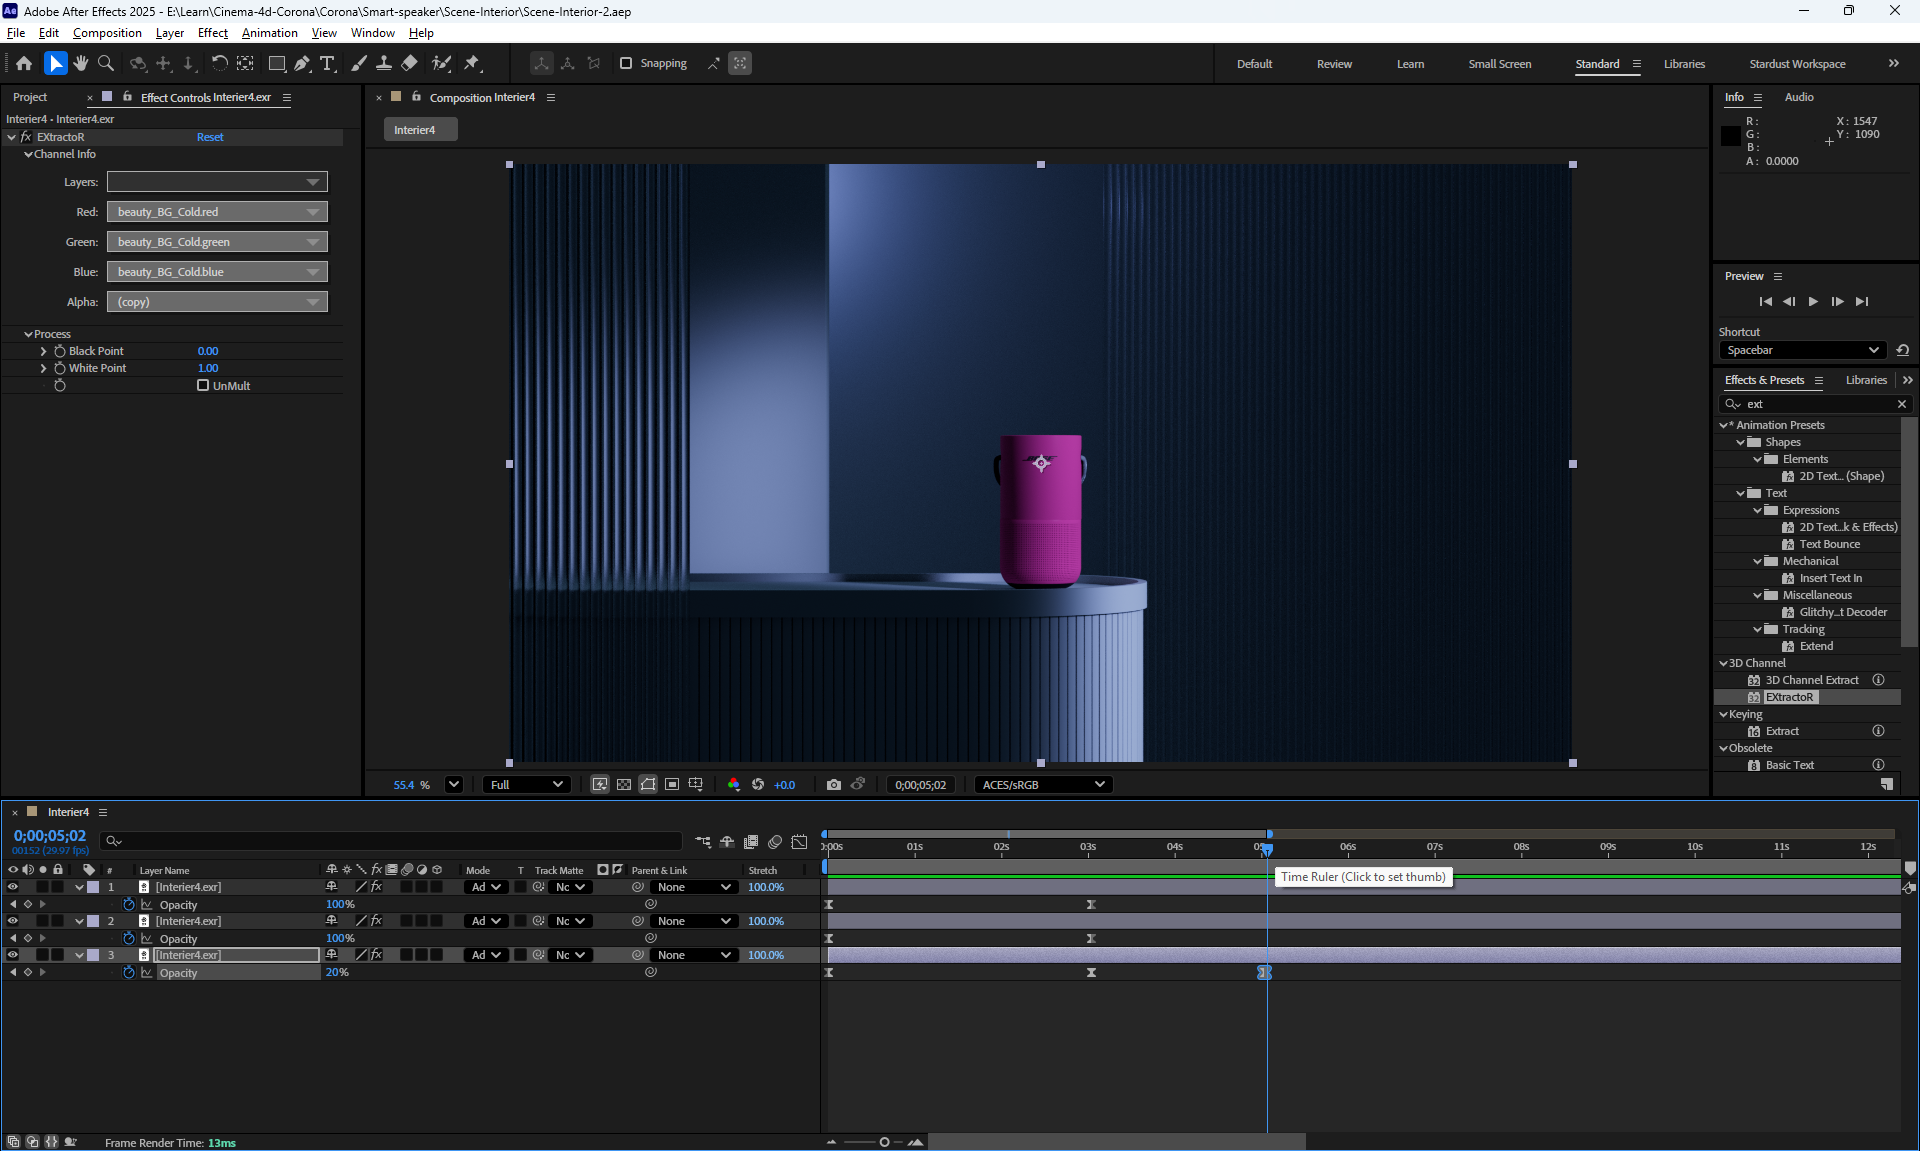This screenshot has height=1151, width=1920.
Task: Collapse the Channel Info section
Action: coord(29,154)
